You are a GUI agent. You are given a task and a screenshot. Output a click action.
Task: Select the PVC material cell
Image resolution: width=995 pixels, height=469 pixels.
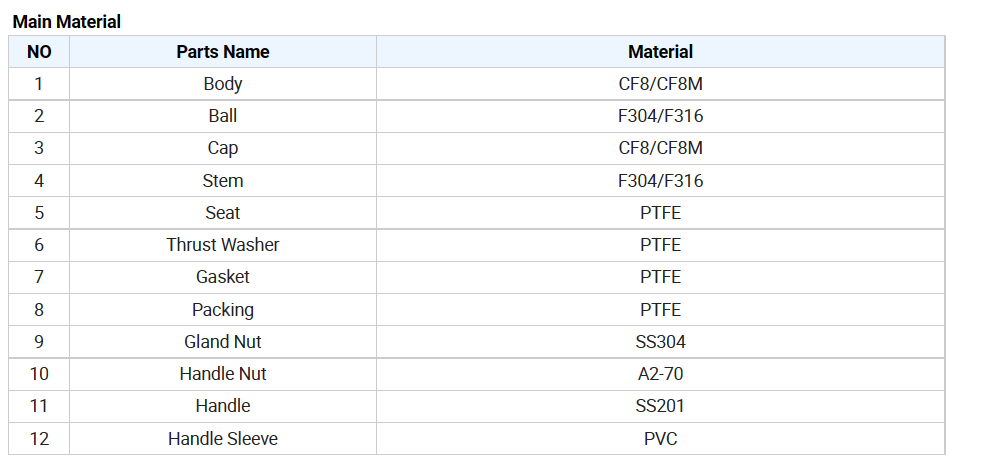coord(661,439)
